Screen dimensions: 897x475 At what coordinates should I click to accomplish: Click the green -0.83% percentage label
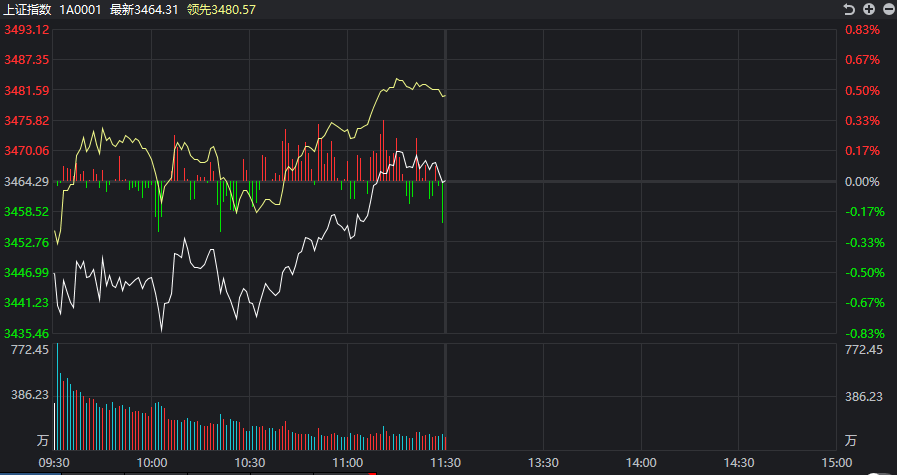tap(864, 333)
